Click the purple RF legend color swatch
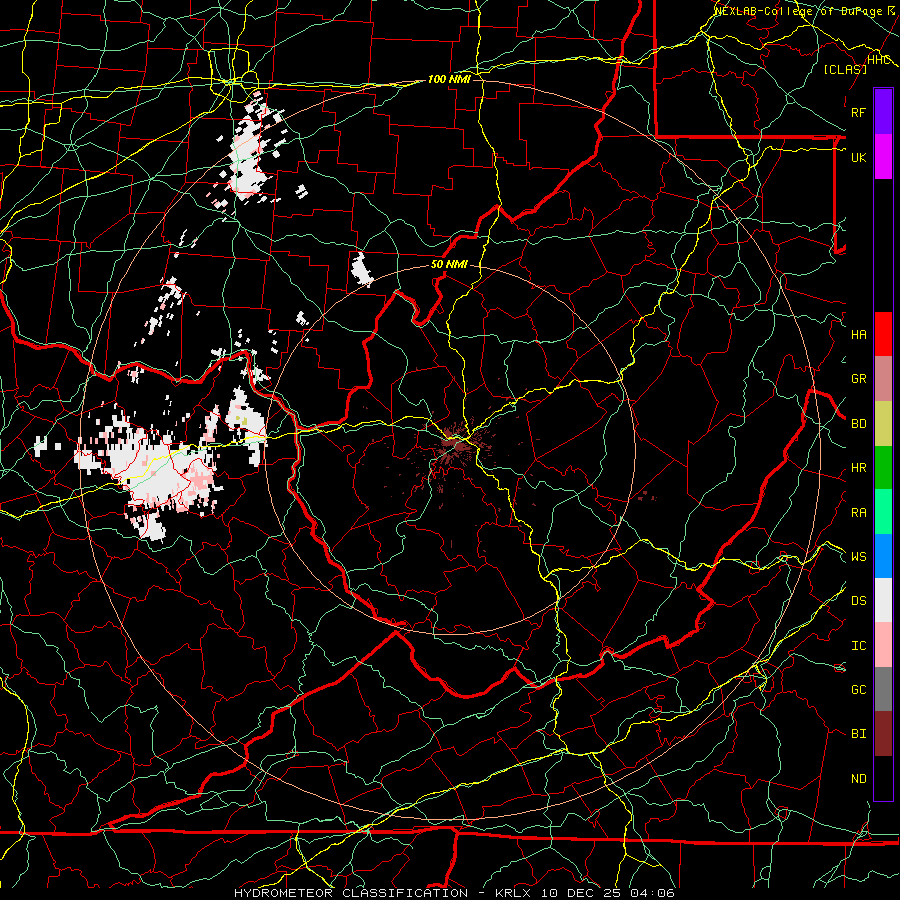Screen dimensions: 900x900 (883, 112)
